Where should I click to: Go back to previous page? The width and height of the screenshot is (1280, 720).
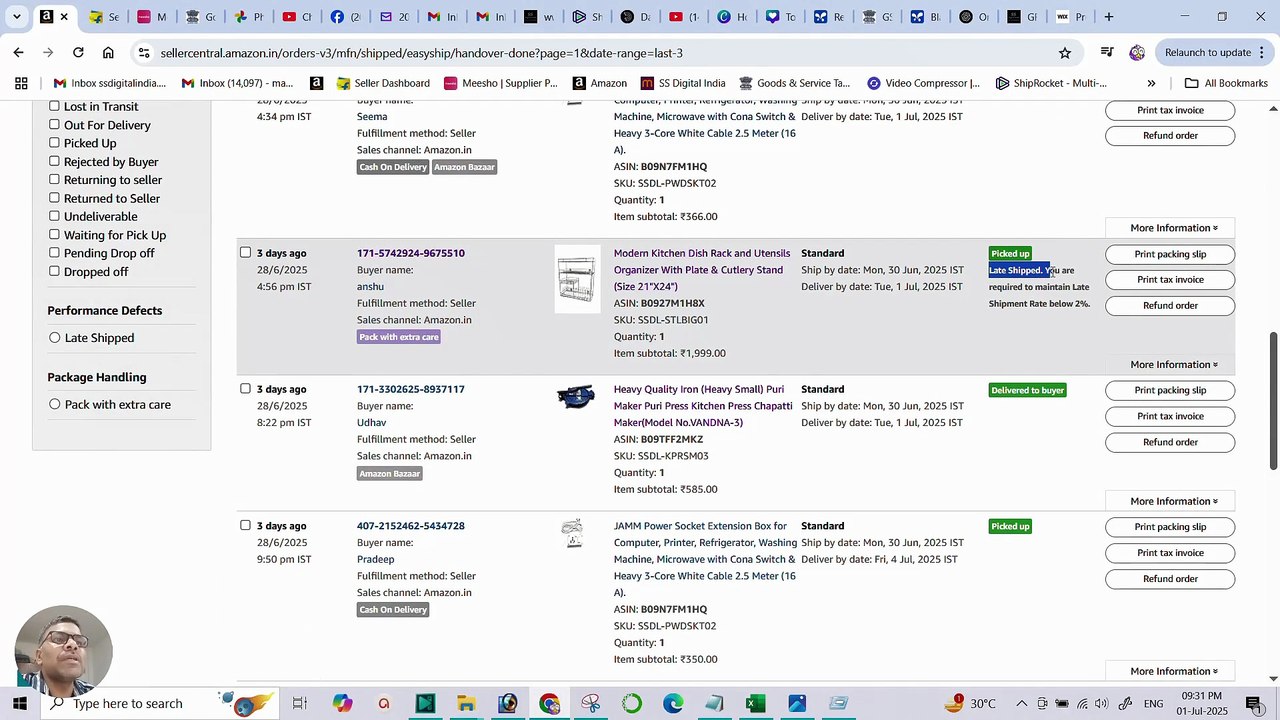[19, 53]
